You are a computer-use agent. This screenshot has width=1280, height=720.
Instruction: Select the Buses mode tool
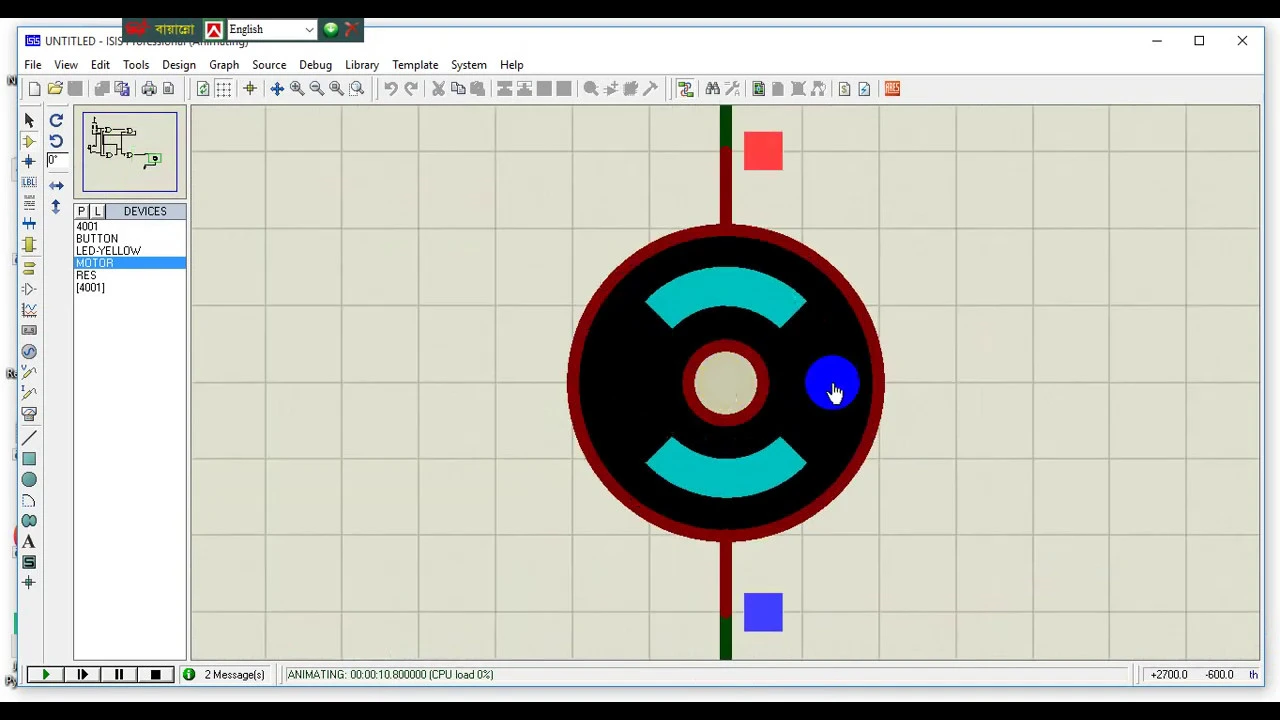(29, 224)
